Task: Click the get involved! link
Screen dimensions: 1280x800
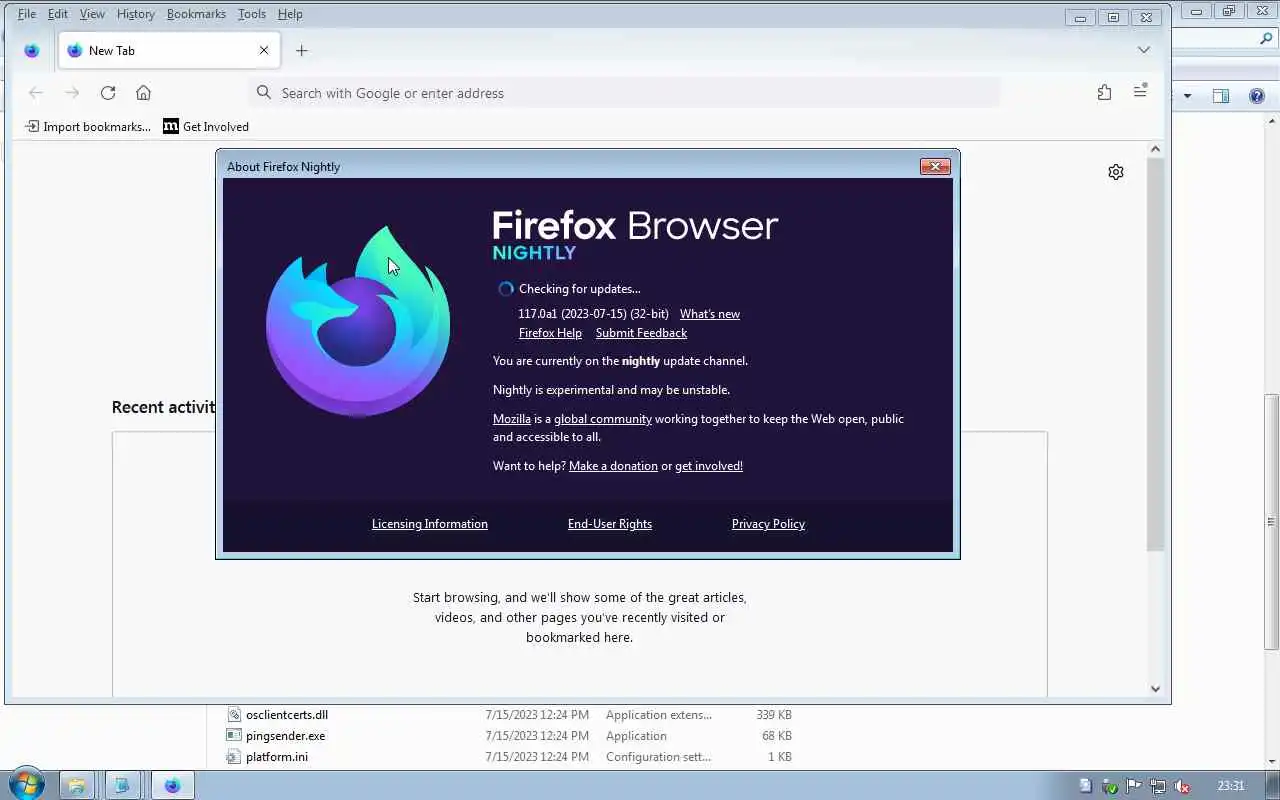Action: [709, 466]
